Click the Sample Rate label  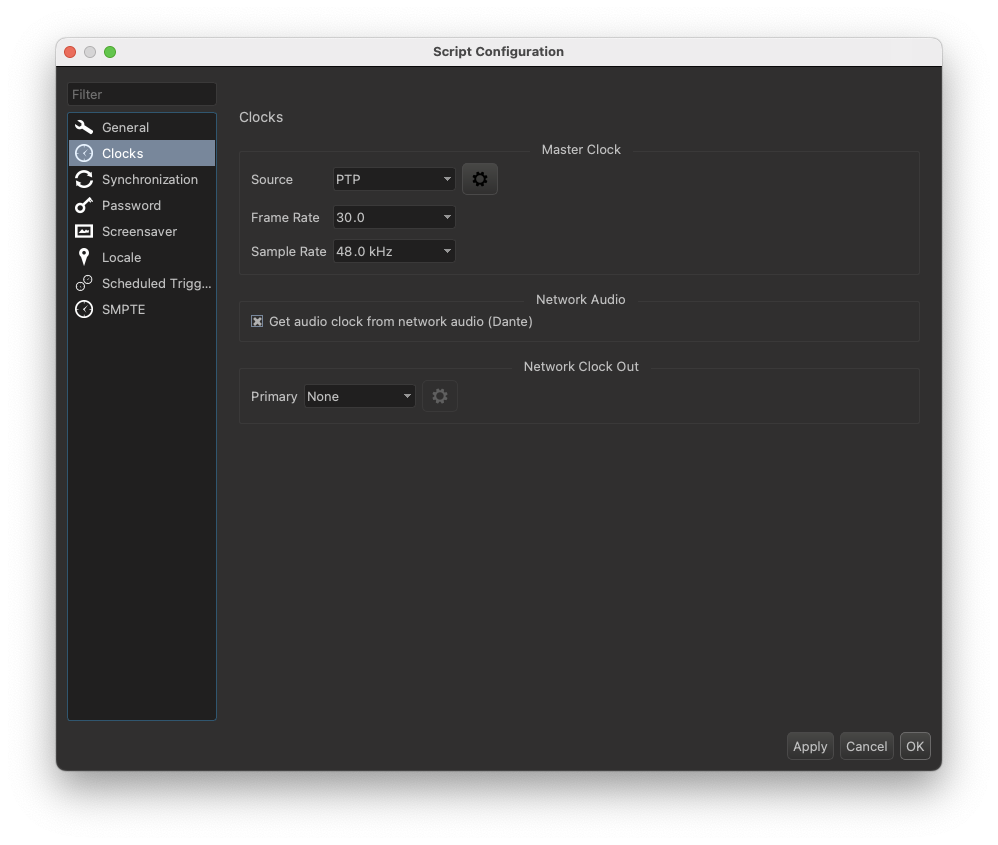288,251
